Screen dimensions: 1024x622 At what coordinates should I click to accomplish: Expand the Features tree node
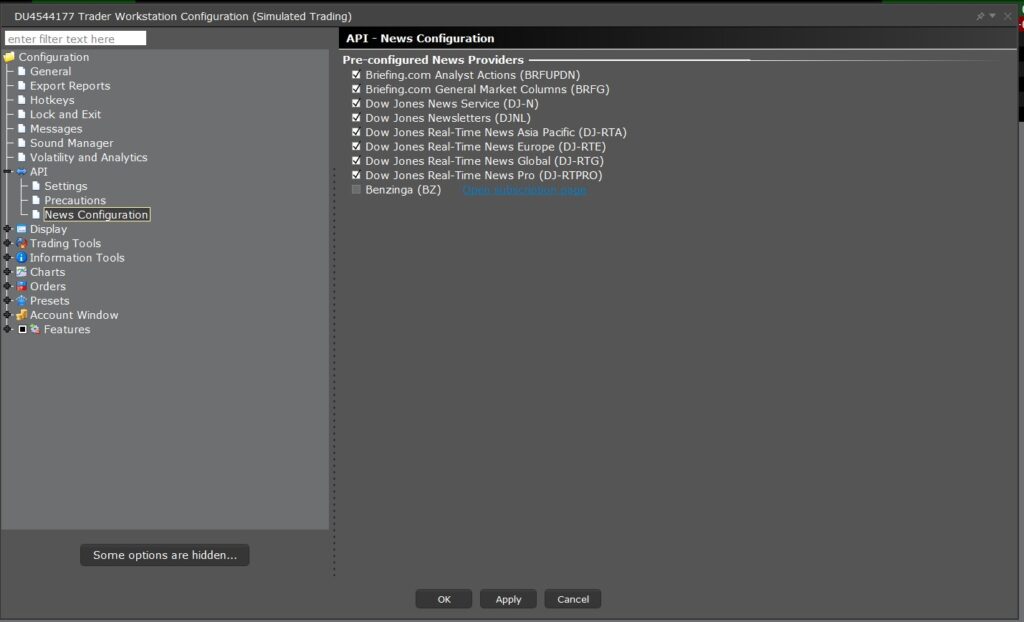pyautogui.click(x=7, y=329)
